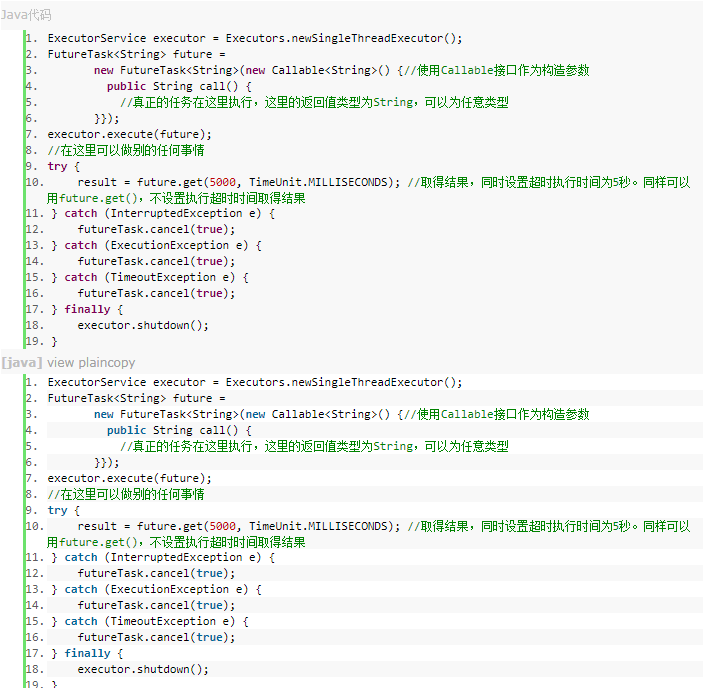Click "catch (TimeoutException e)" in the [java] block
This screenshot has height=688, width=716.
coord(150,621)
